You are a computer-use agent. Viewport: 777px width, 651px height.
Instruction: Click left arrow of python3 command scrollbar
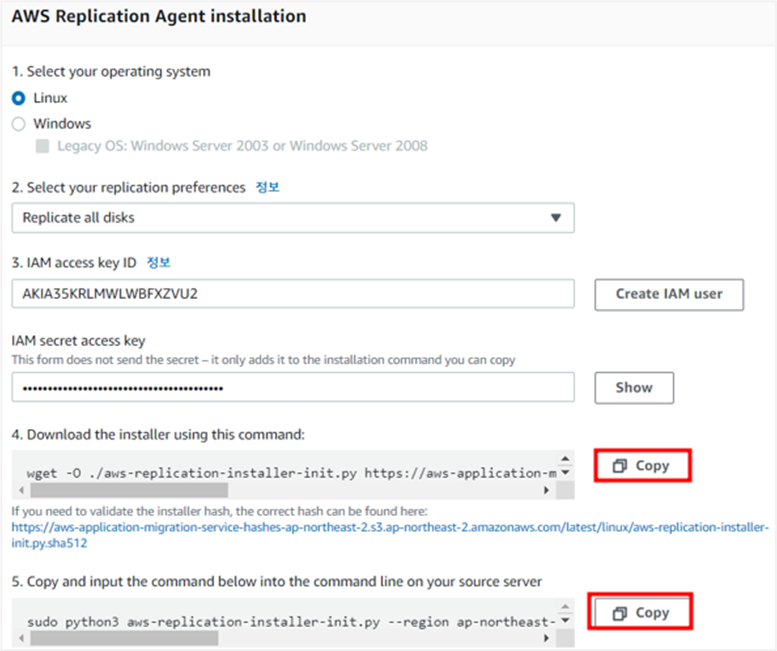point(21,638)
